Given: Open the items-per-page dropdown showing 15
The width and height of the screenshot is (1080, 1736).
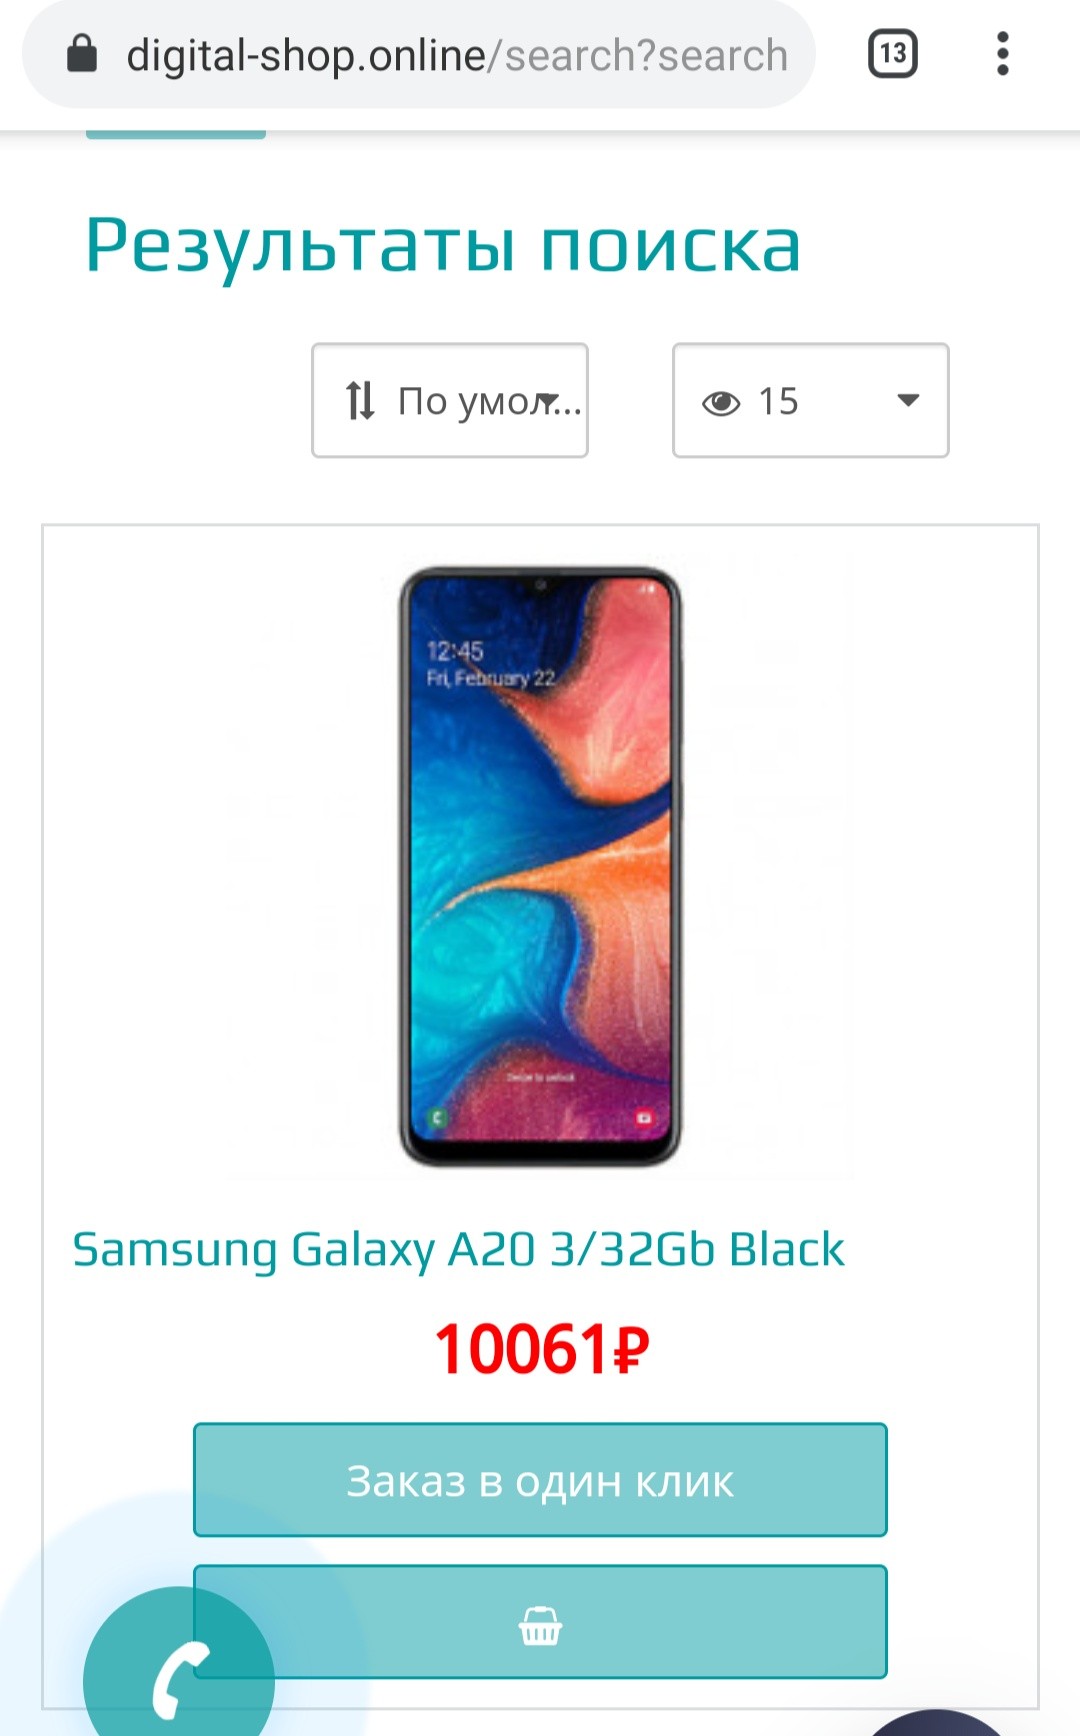Looking at the screenshot, I should (x=810, y=401).
